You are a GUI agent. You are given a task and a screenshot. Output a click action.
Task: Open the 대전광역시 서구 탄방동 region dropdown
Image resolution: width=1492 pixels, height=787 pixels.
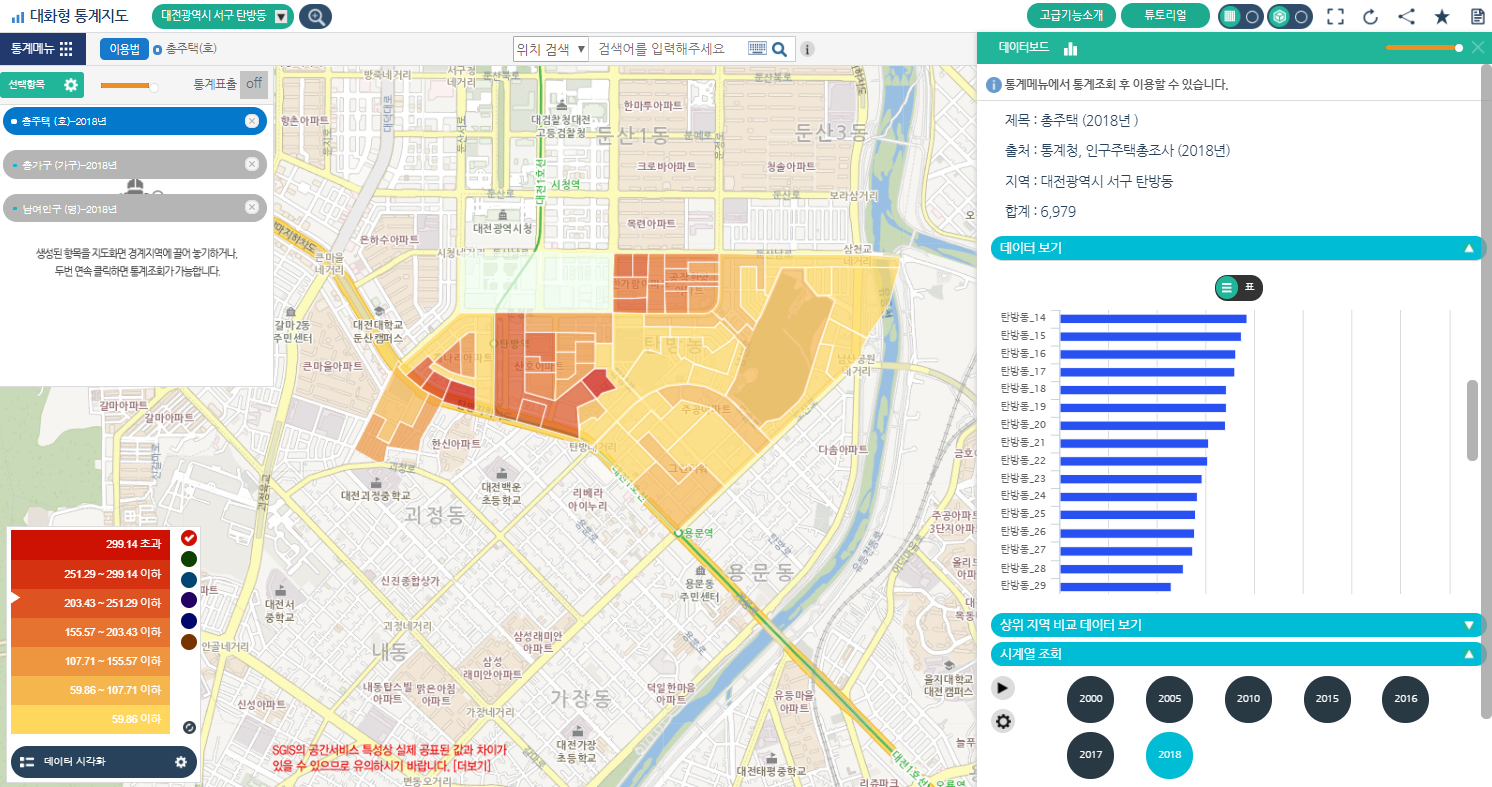[281, 16]
